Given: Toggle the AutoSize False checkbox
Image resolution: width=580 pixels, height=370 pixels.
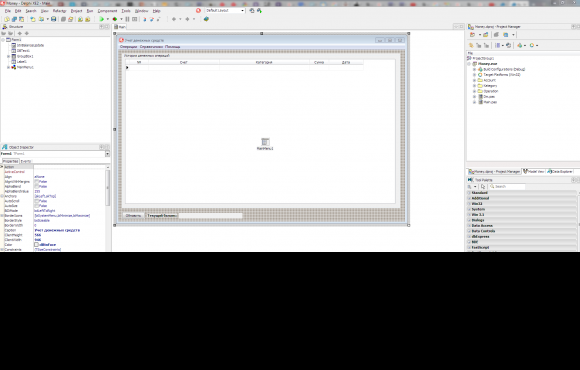Looking at the screenshot, I should click(37, 206).
